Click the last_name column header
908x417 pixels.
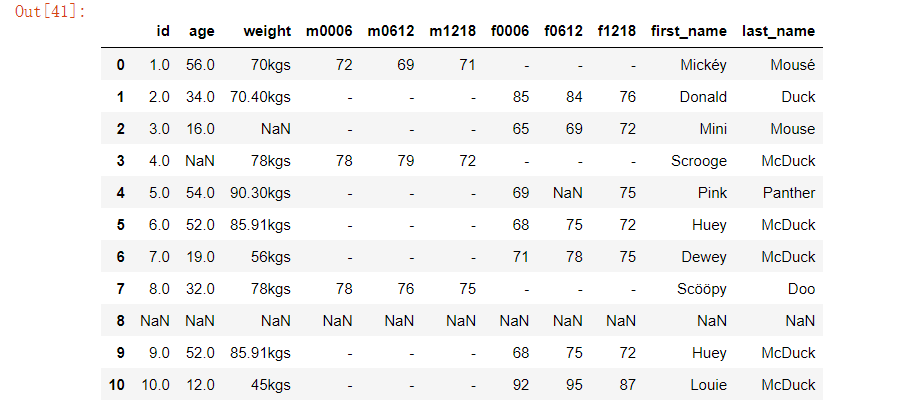coord(778,31)
